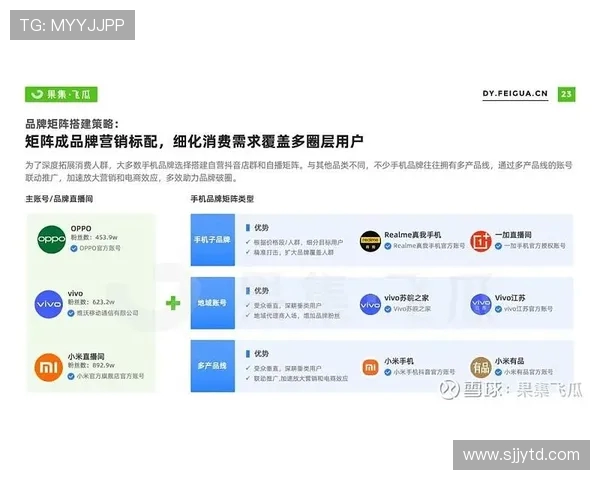Click the 优势 heading in the 手机子品牌 row
The image size is (600, 480).
(261, 228)
